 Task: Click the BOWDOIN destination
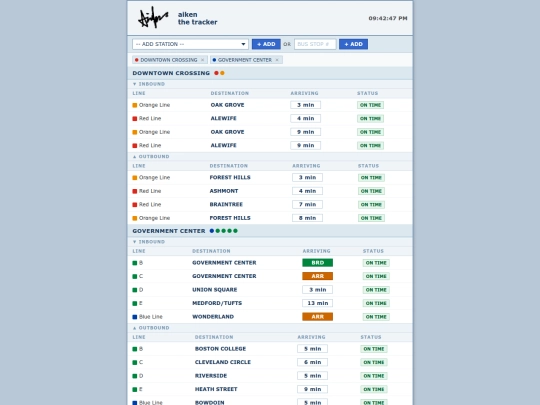pos(209,402)
